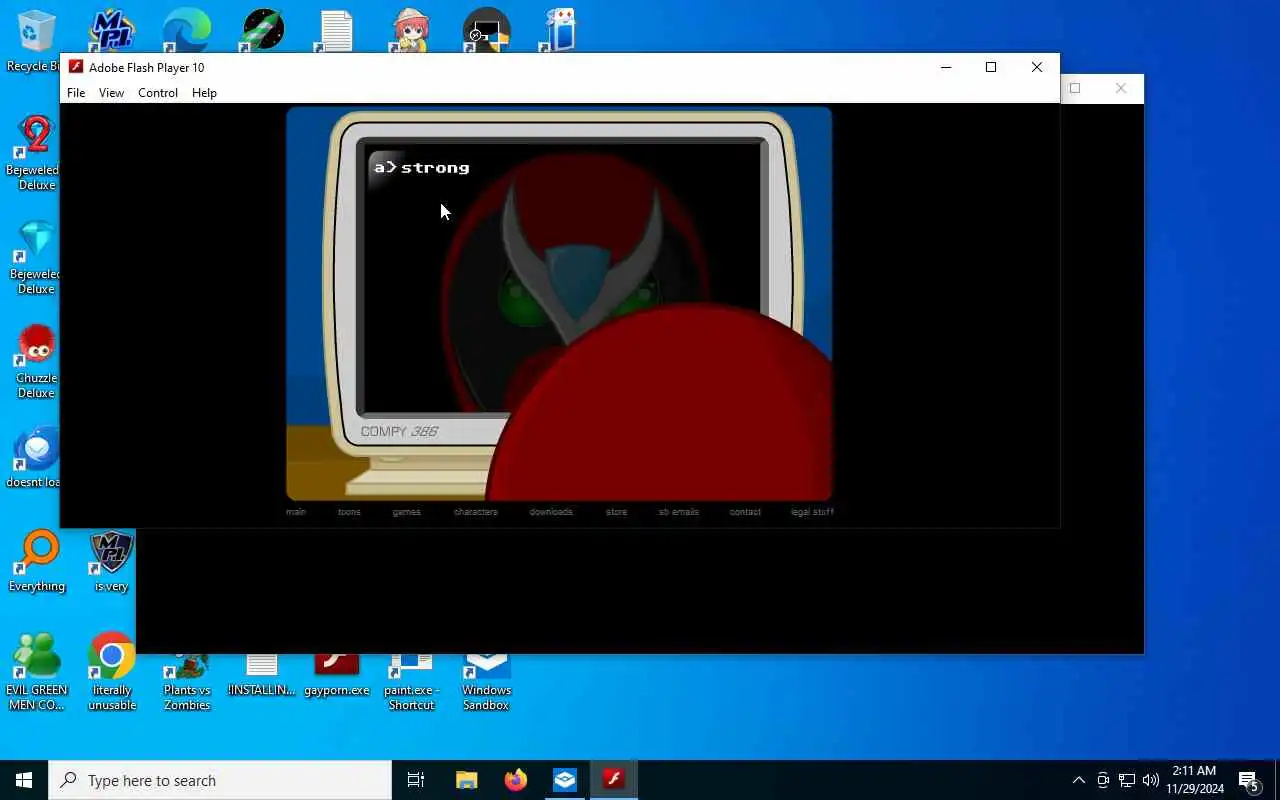Switch to Windows Sandbox taskbar button

[x=564, y=780]
